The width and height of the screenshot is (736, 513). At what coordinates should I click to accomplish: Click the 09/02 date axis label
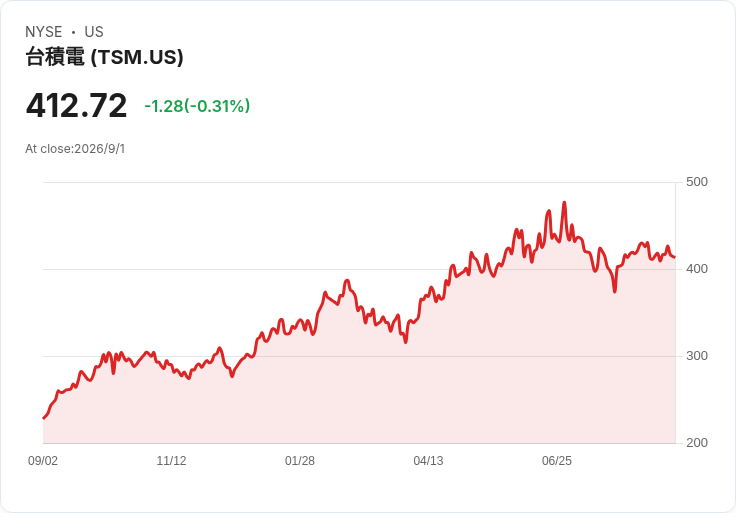pyautogui.click(x=43, y=461)
